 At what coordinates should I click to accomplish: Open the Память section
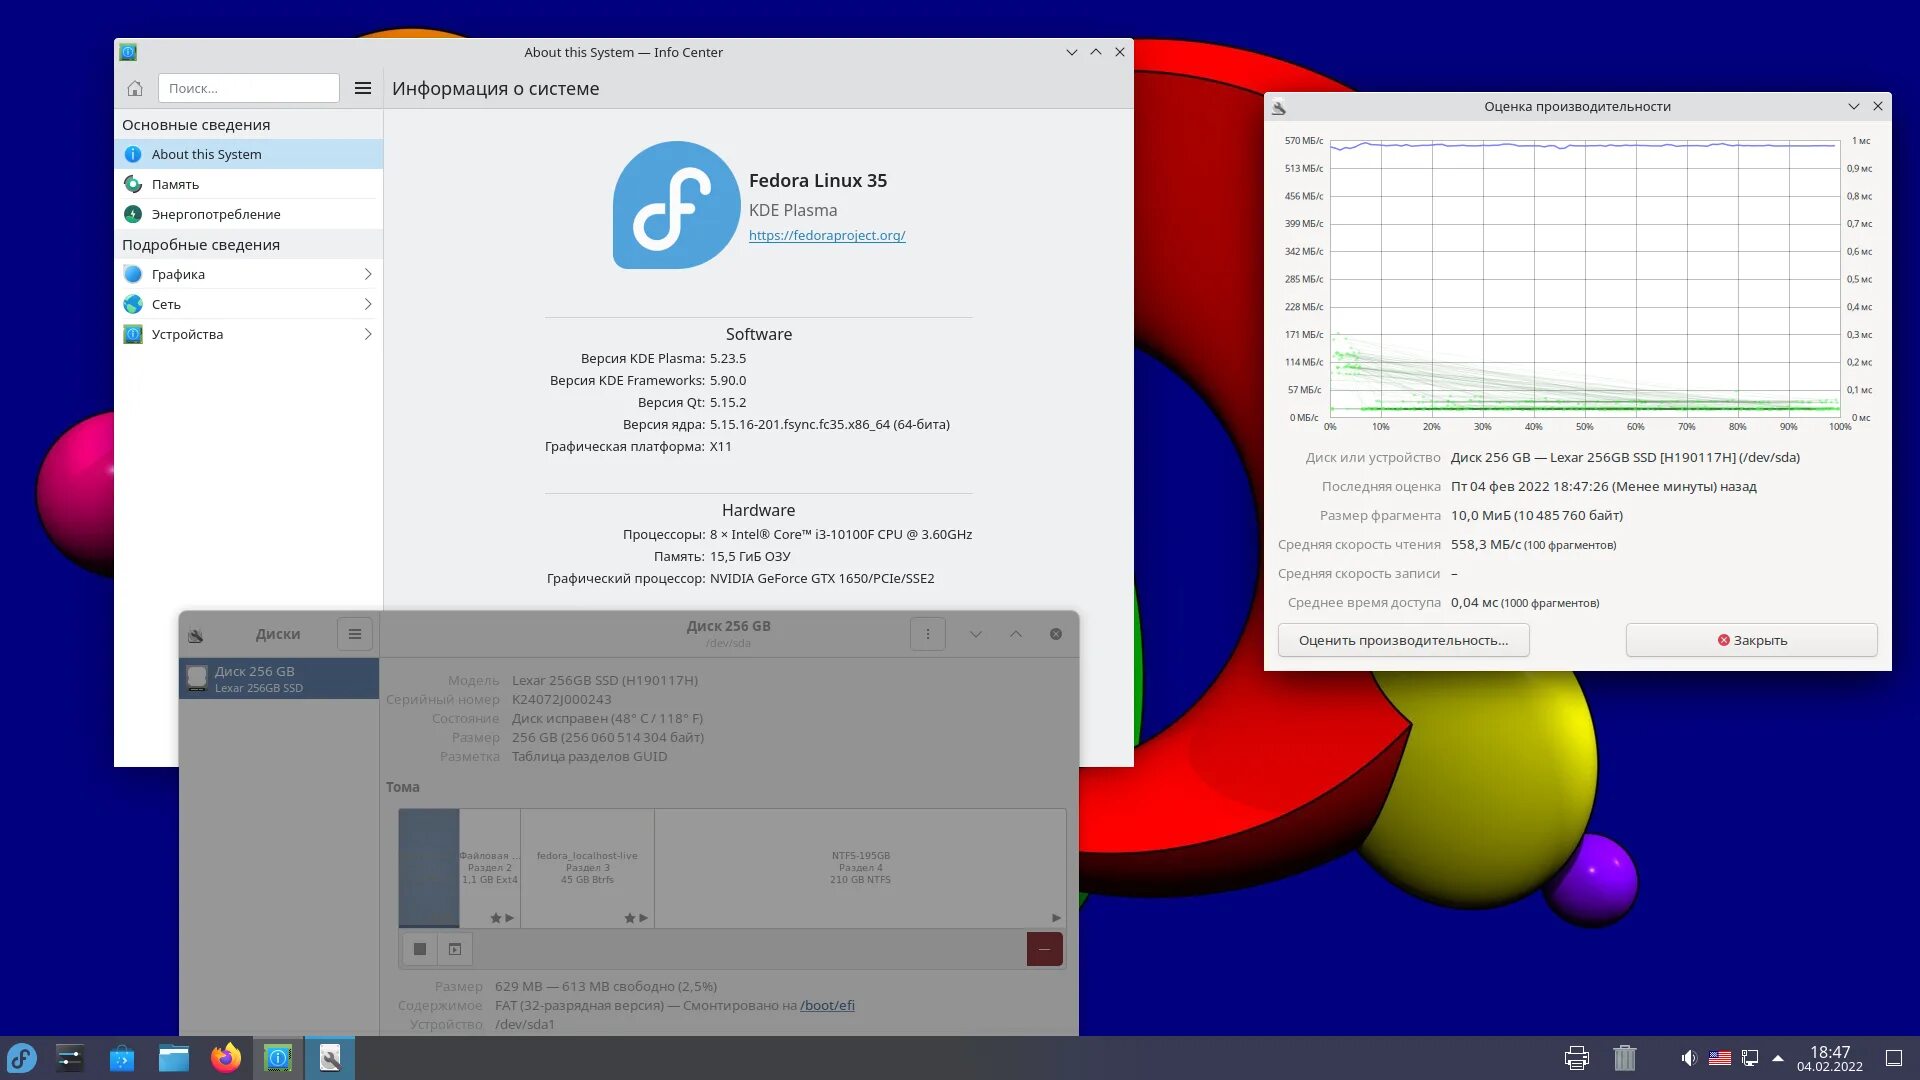pos(248,184)
